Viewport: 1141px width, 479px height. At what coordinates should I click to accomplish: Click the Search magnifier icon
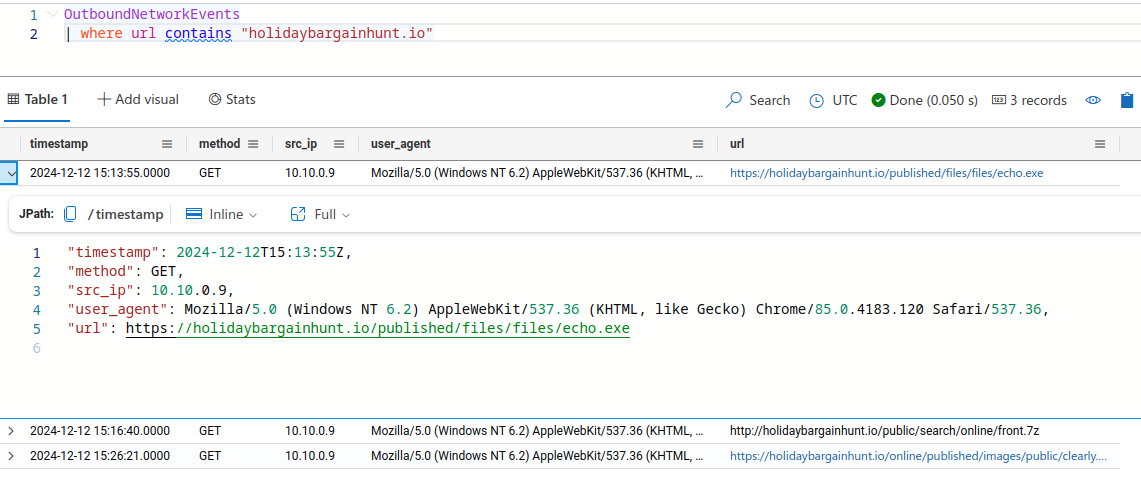[x=734, y=100]
